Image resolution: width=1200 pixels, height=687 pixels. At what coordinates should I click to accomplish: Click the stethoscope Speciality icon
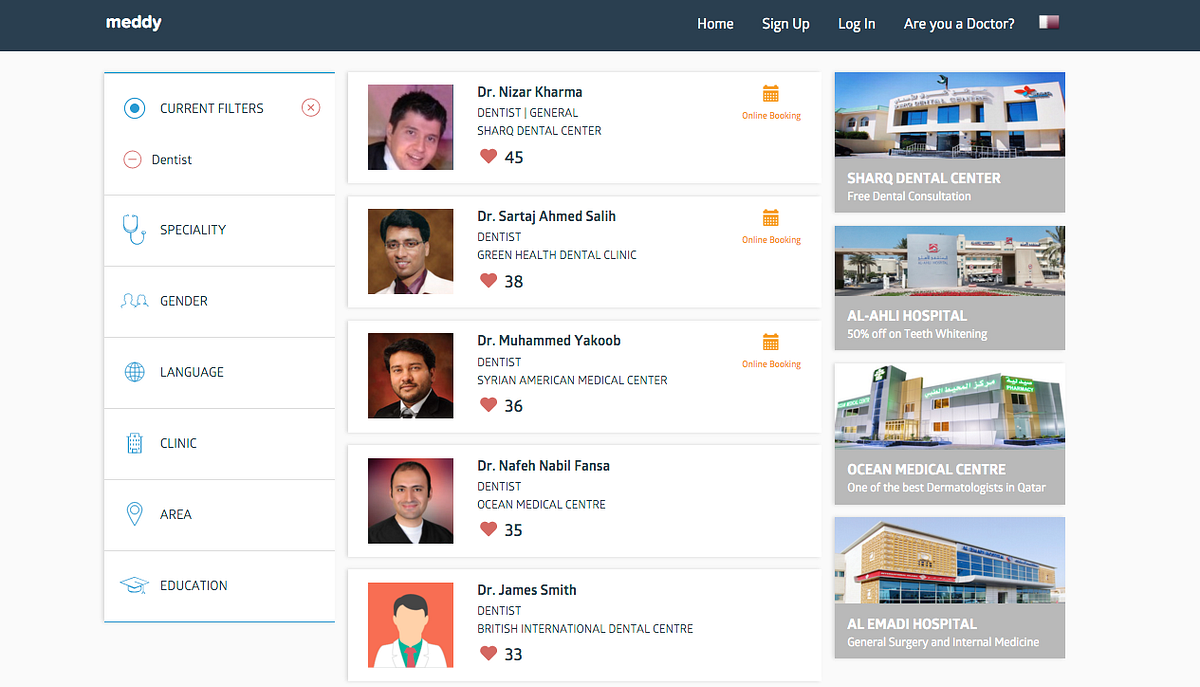coord(133,229)
